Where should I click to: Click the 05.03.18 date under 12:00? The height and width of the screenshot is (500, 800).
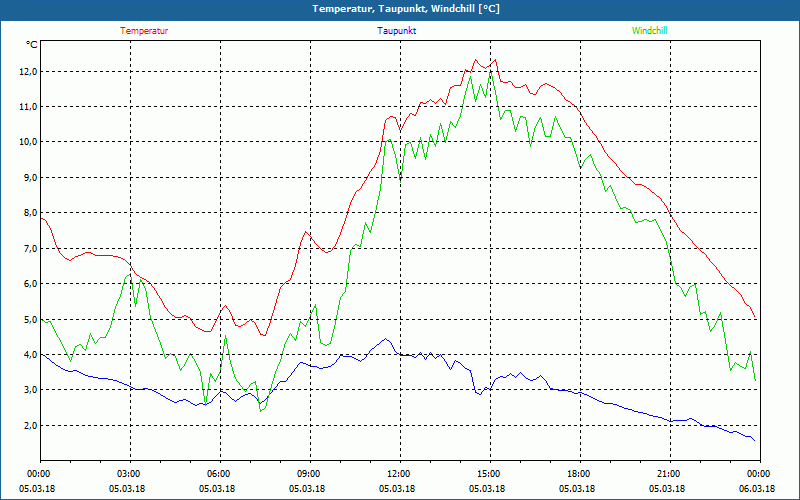[x=397, y=489]
